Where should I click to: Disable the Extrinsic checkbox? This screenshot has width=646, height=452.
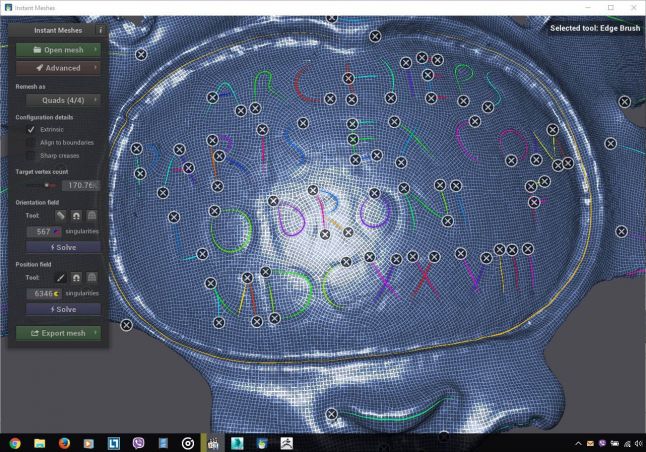pos(31,130)
